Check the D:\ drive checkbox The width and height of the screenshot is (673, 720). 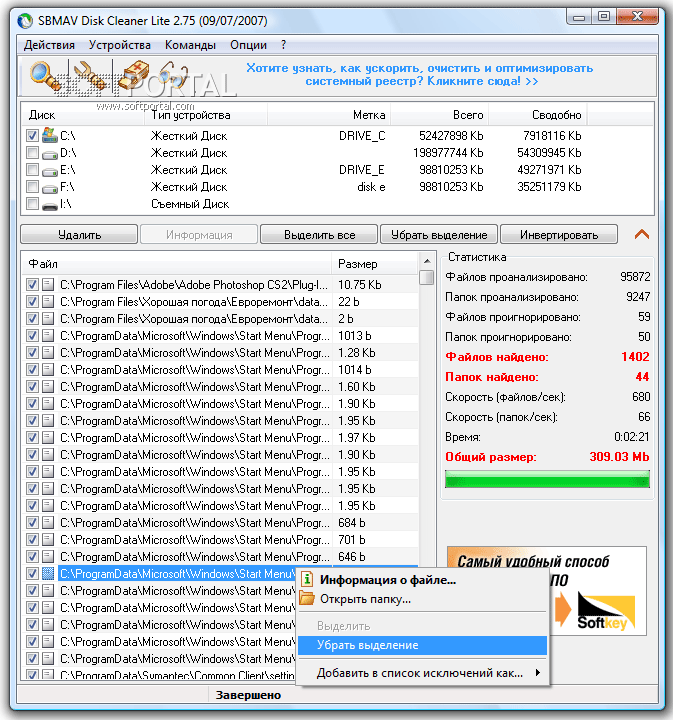tap(32, 153)
